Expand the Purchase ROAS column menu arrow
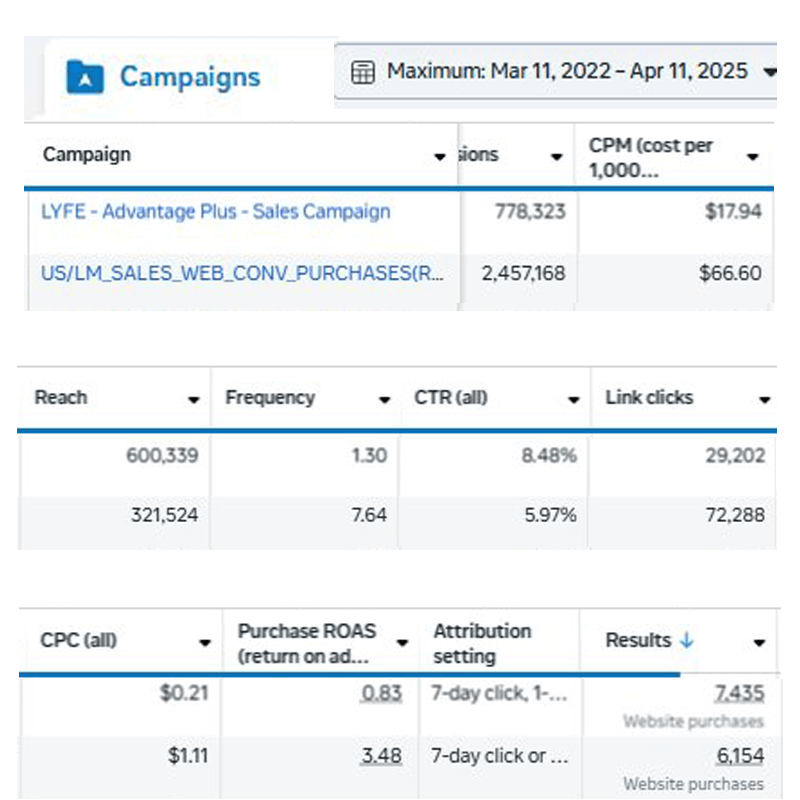Screen dimensions: 800x800 (x=402, y=643)
